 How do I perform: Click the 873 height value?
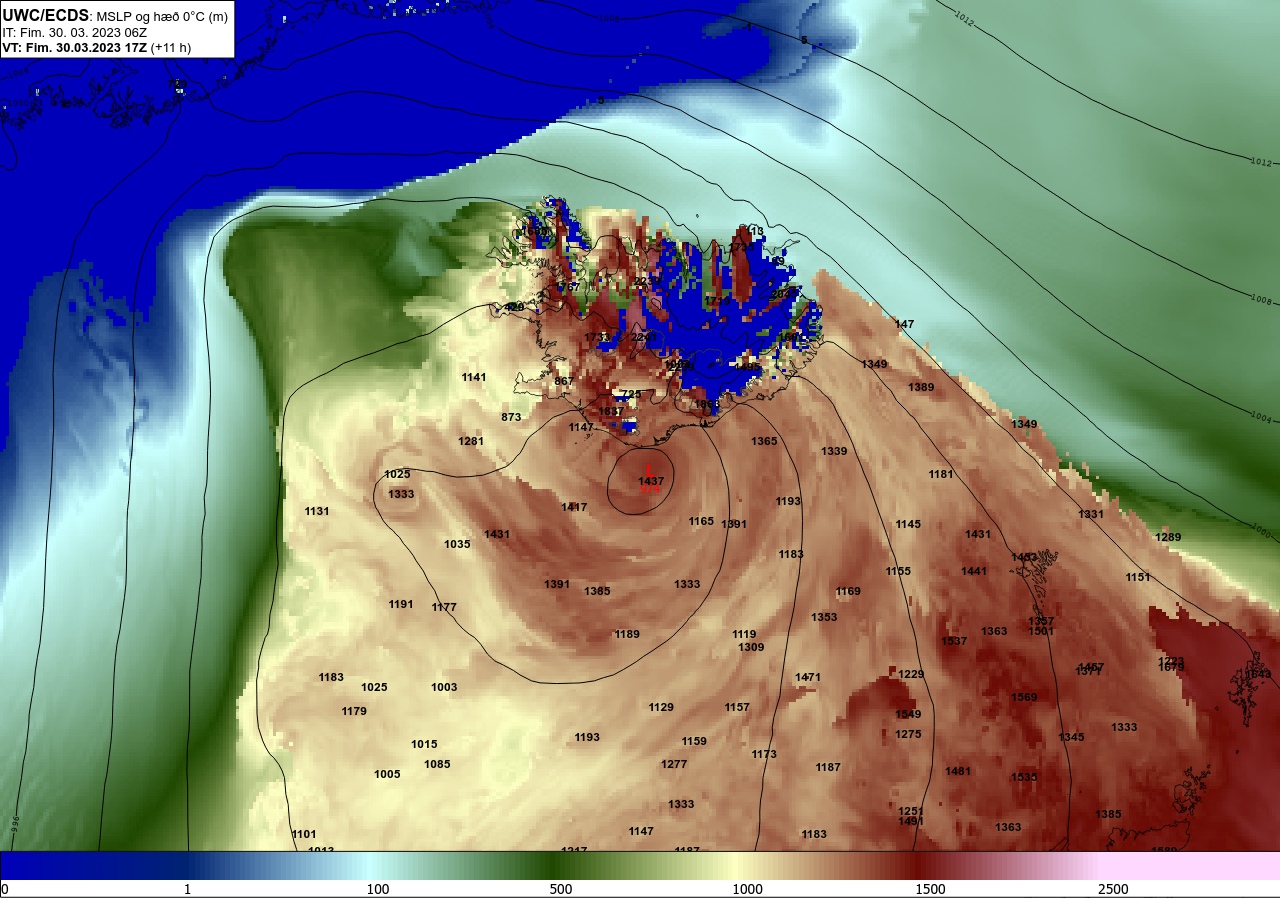tap(511, 417)
